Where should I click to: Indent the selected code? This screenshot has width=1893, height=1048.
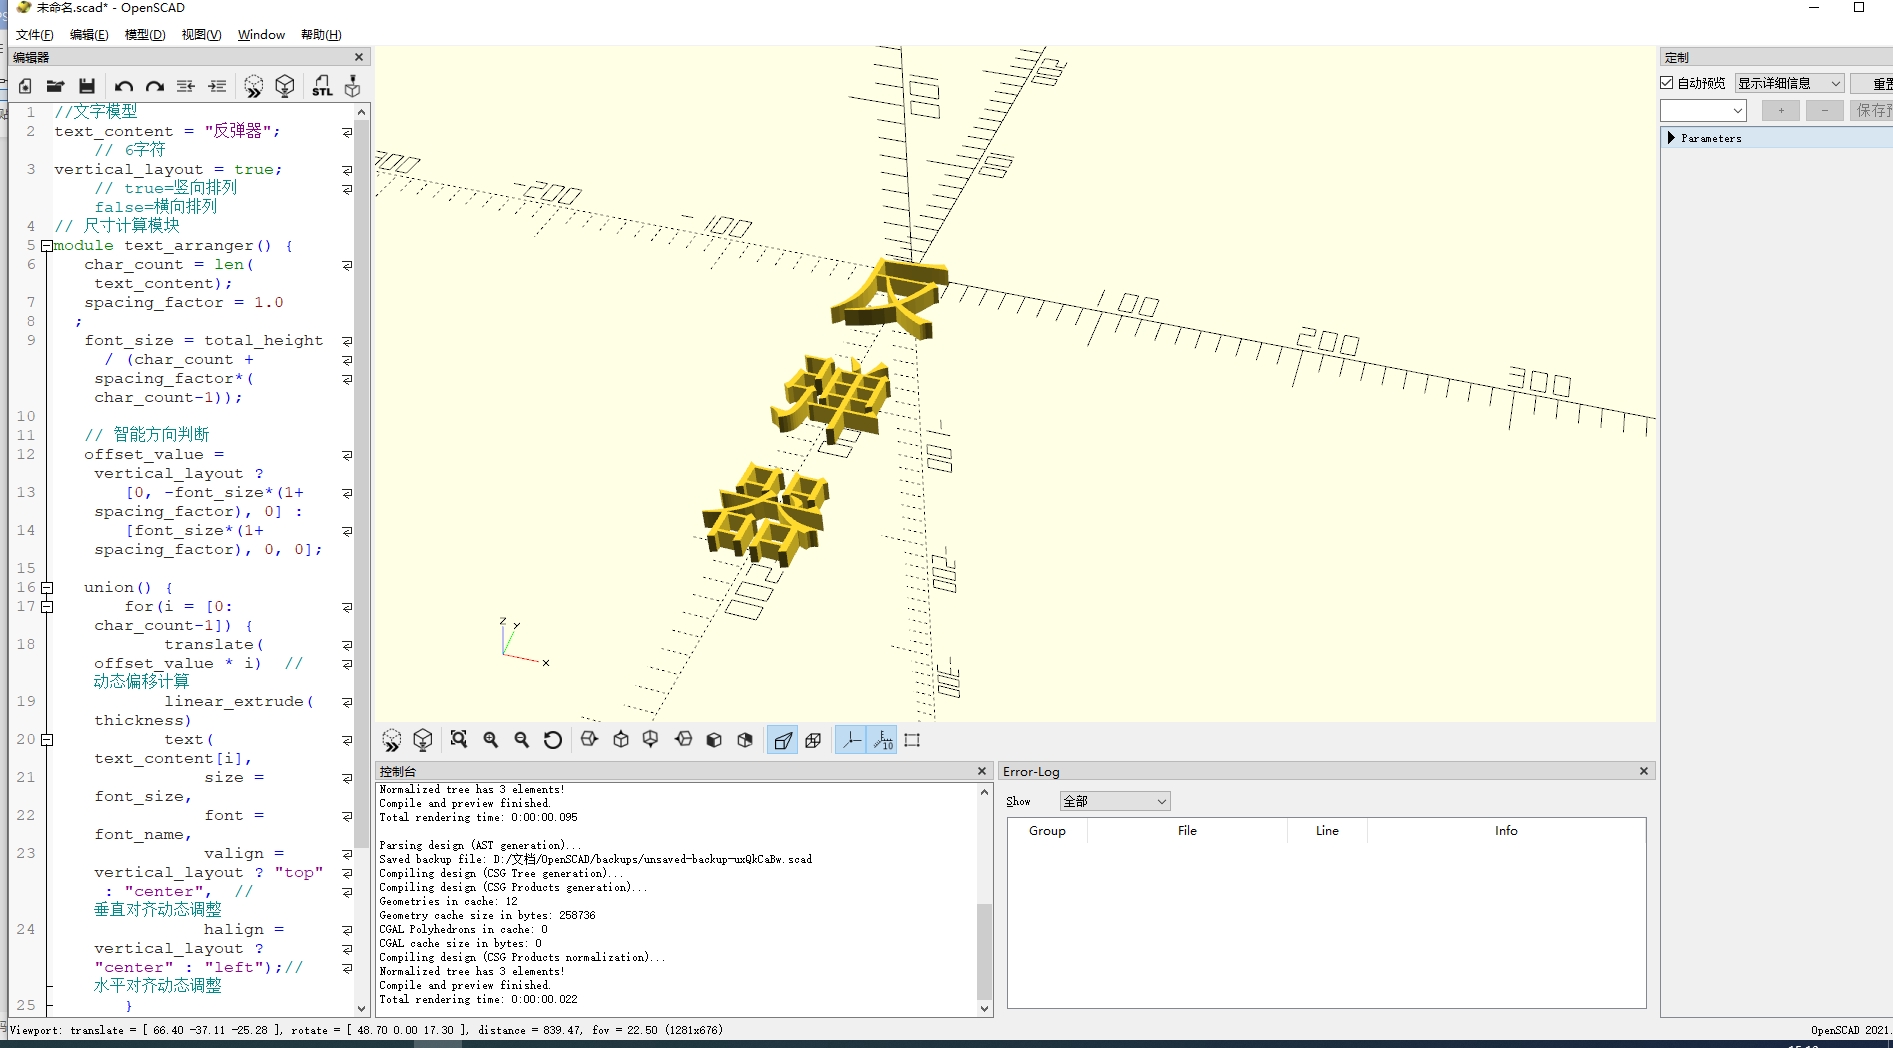pyautogui.click(x=217, y=86)
